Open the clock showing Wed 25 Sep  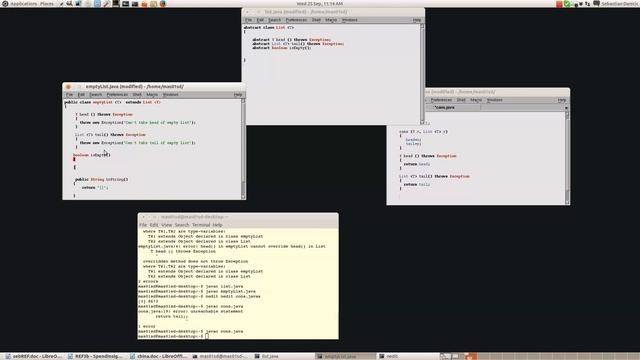320,4
